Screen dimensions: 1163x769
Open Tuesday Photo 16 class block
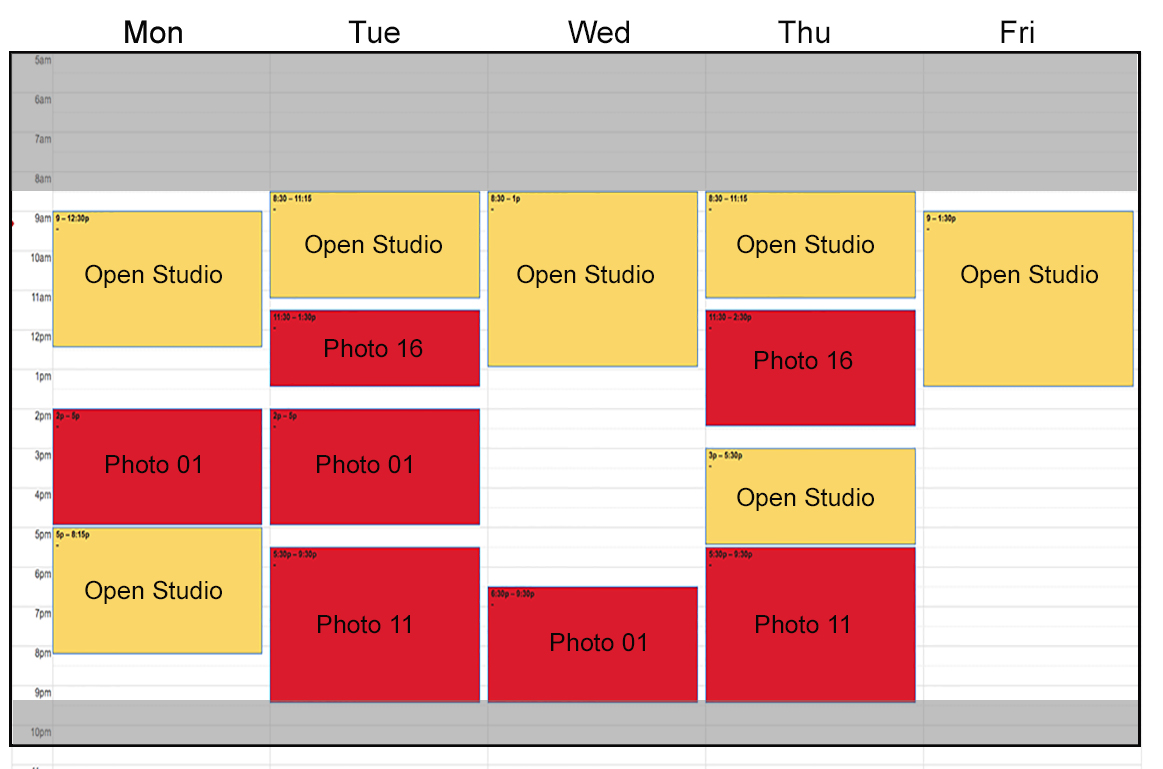click(375, 348)
